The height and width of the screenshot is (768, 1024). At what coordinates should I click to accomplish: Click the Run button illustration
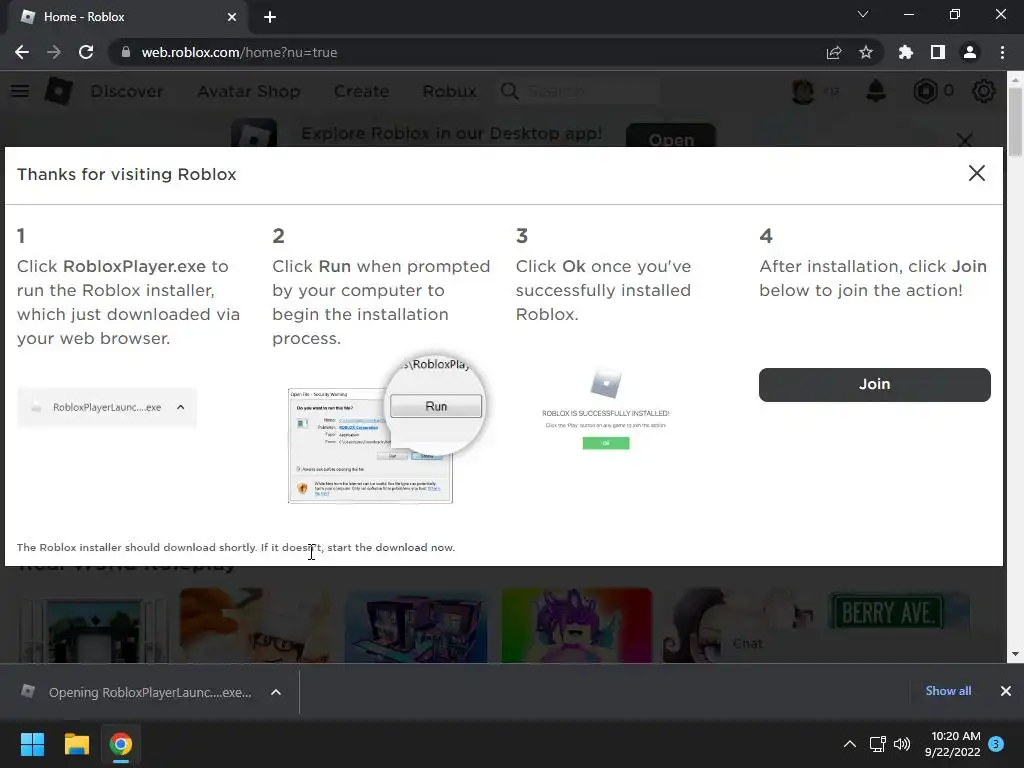pyautogui.click(x=436, y=406)
